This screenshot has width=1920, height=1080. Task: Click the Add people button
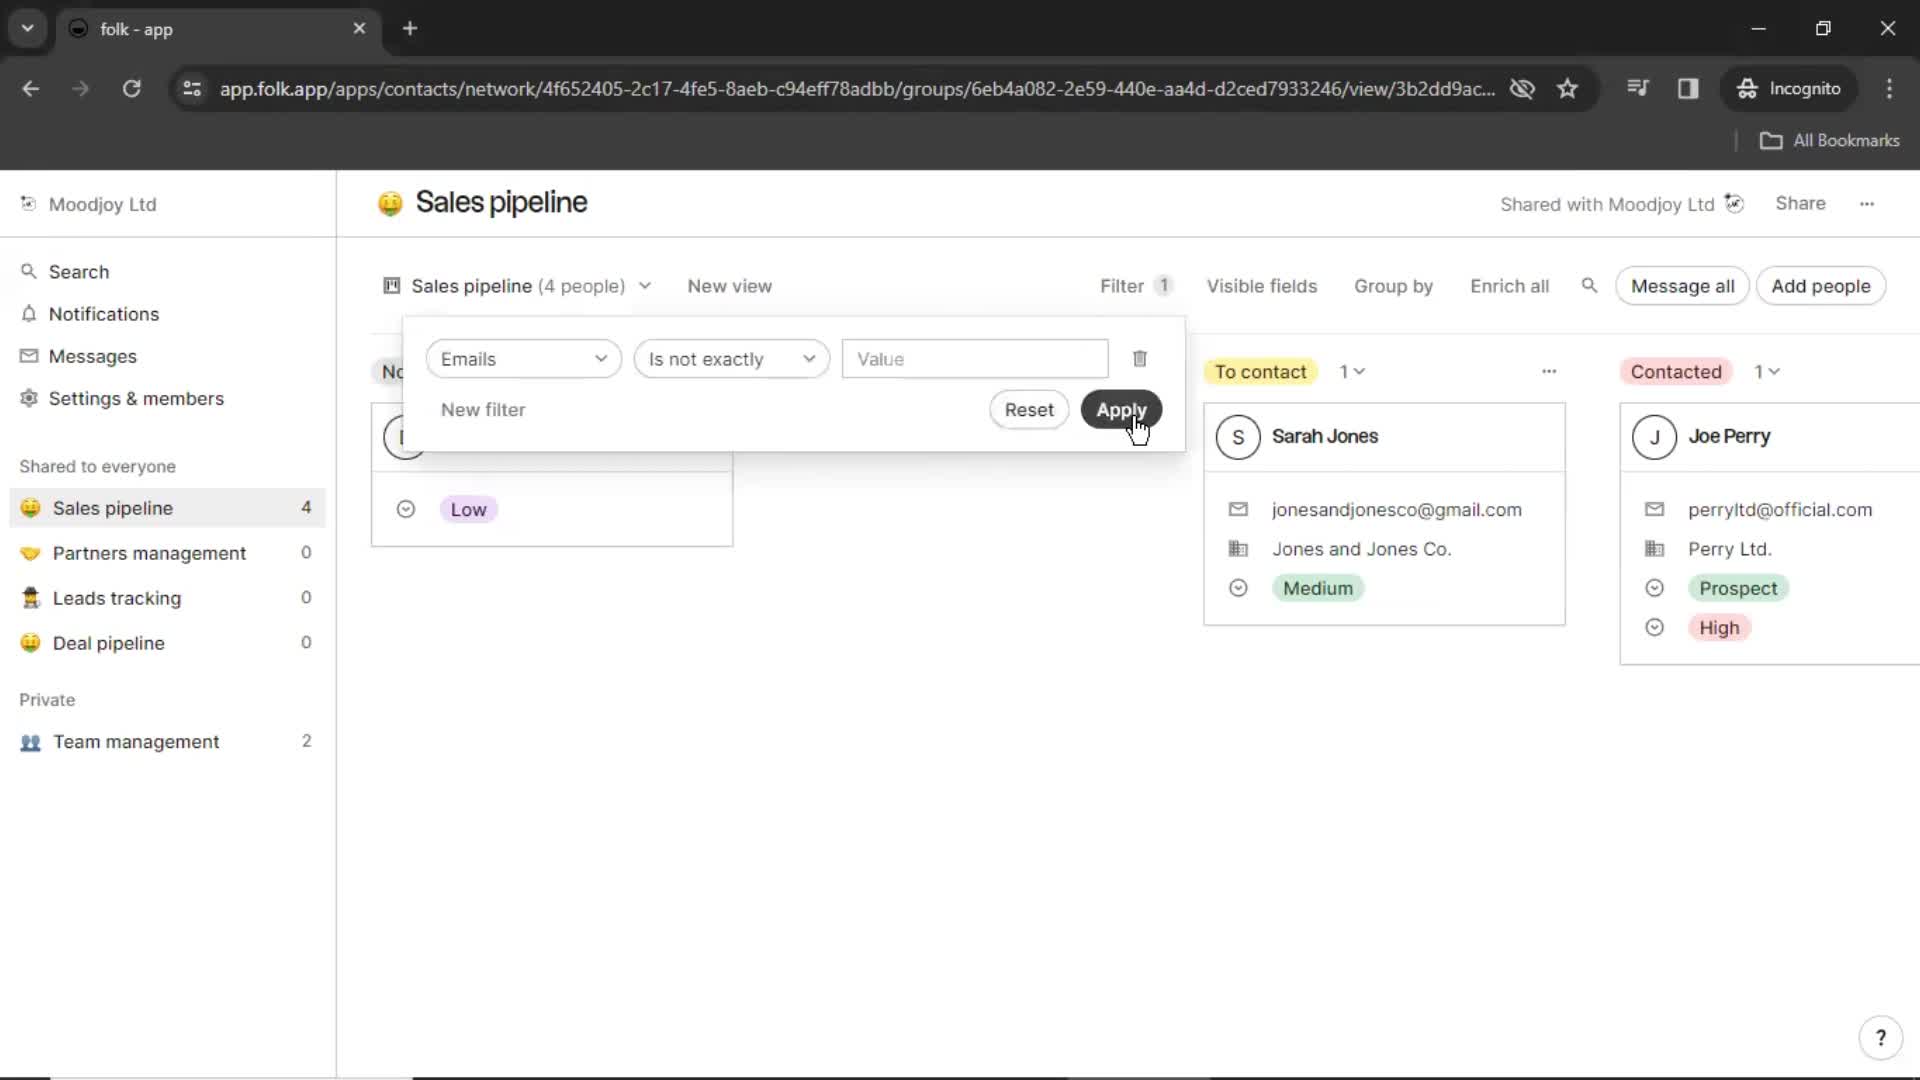click(1820, 286)
